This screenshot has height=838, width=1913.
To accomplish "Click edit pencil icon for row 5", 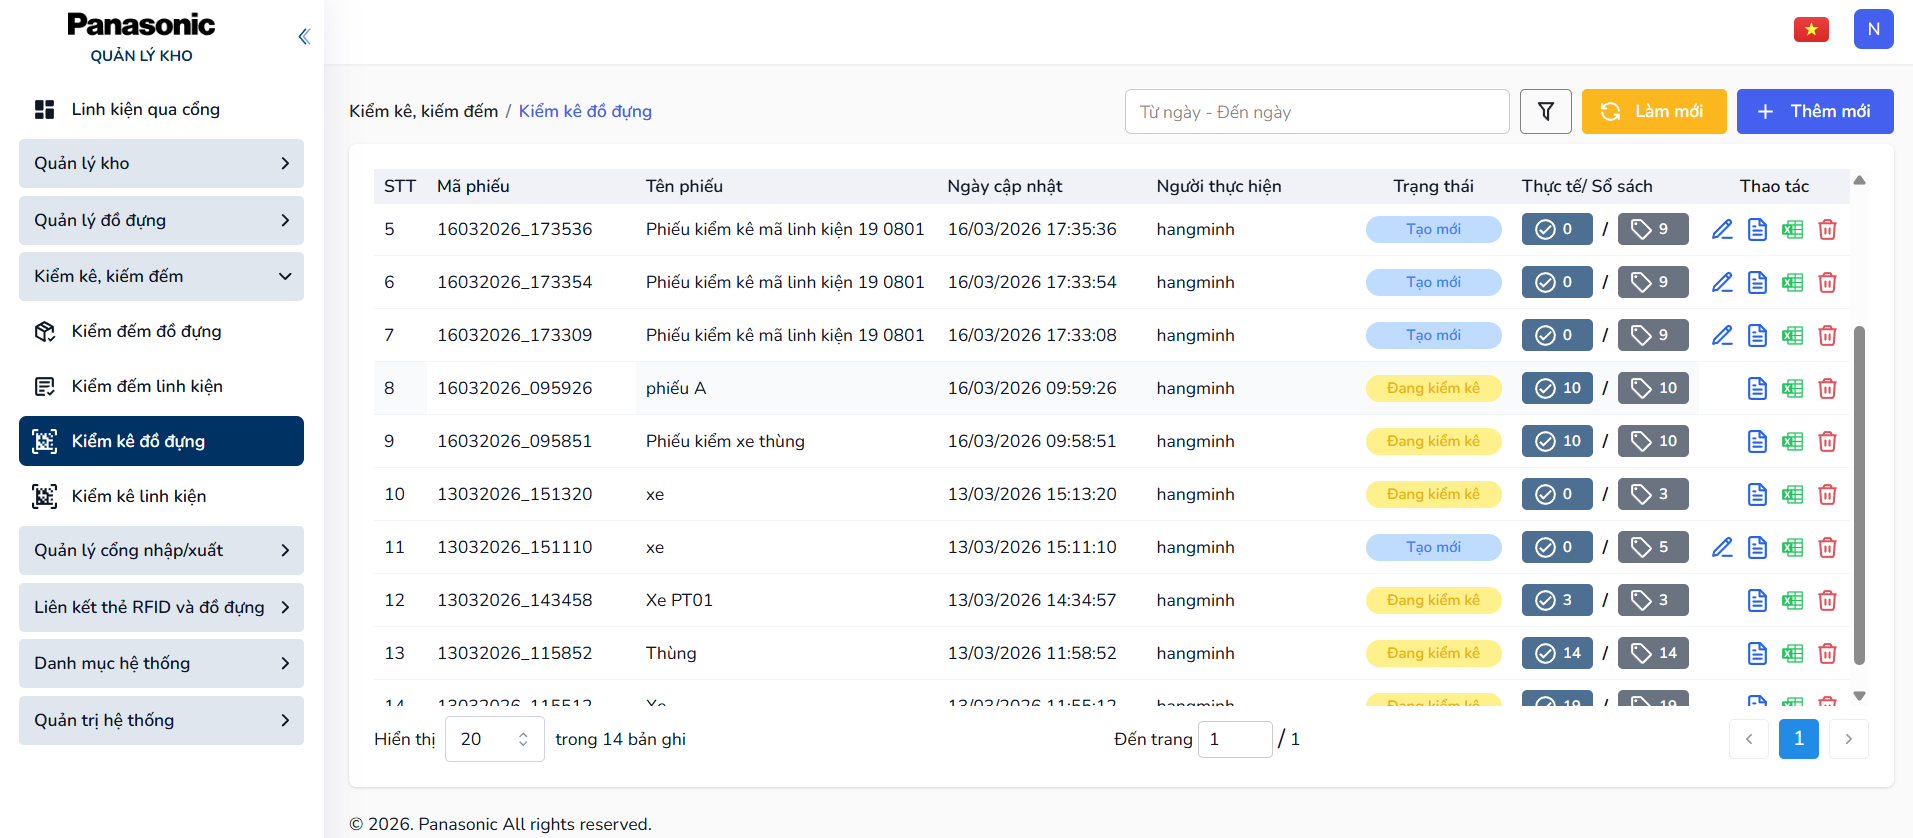I will pyautogui.click(x=1721, y=230).
